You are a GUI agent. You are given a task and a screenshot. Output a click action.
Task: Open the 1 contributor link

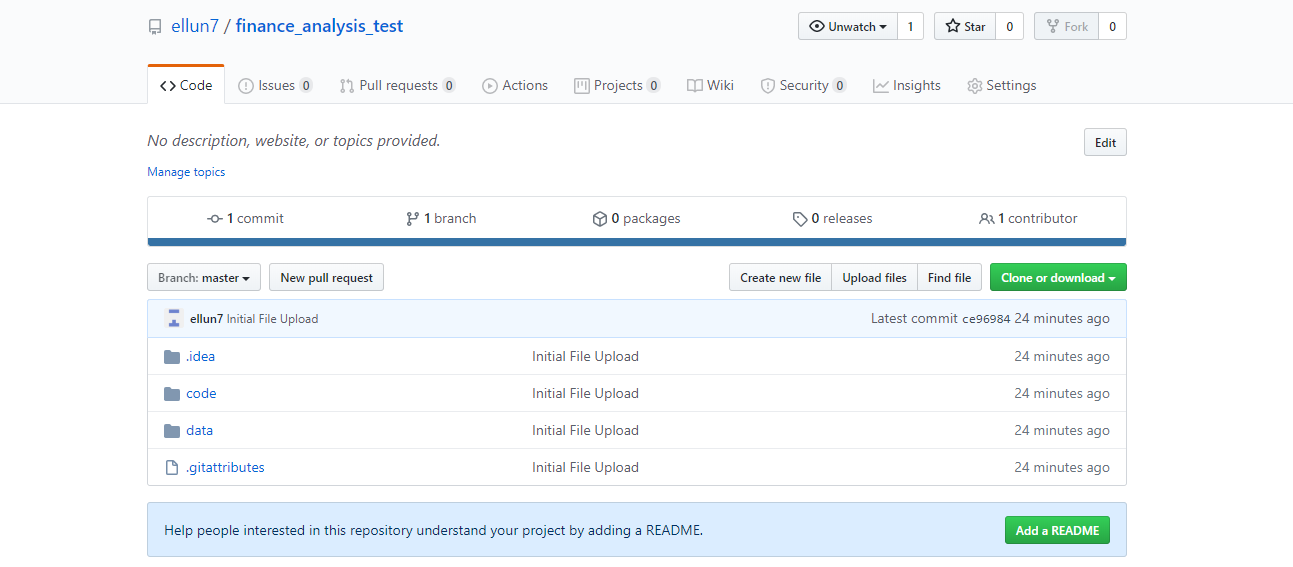[x=1028, y=219]
